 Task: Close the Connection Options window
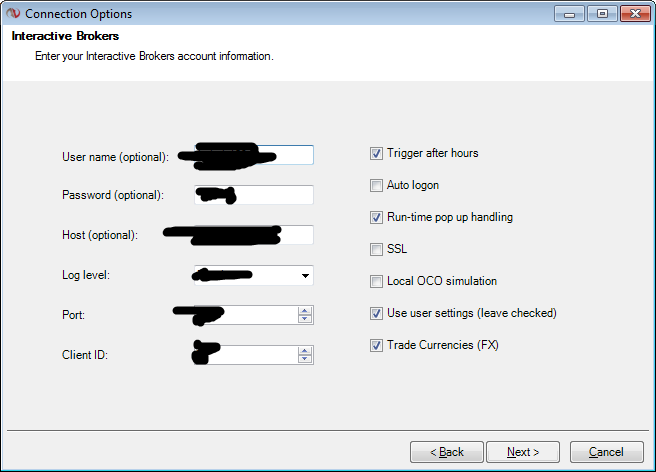(635, 14)
